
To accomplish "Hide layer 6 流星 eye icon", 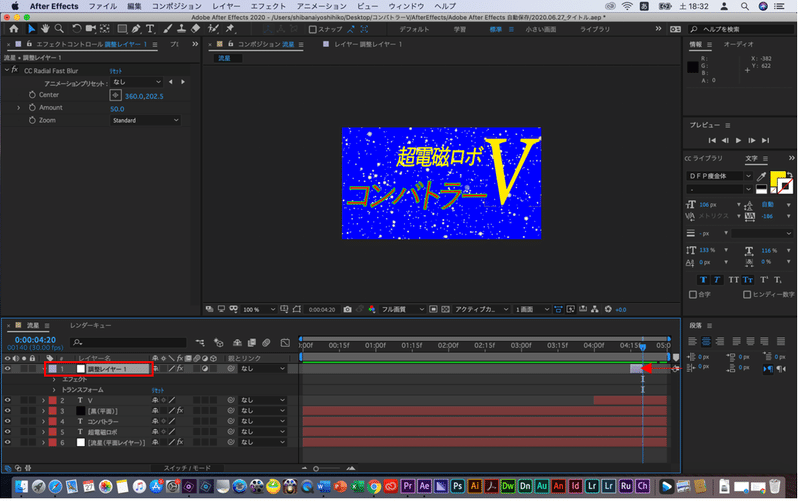I will pos(7,442).
